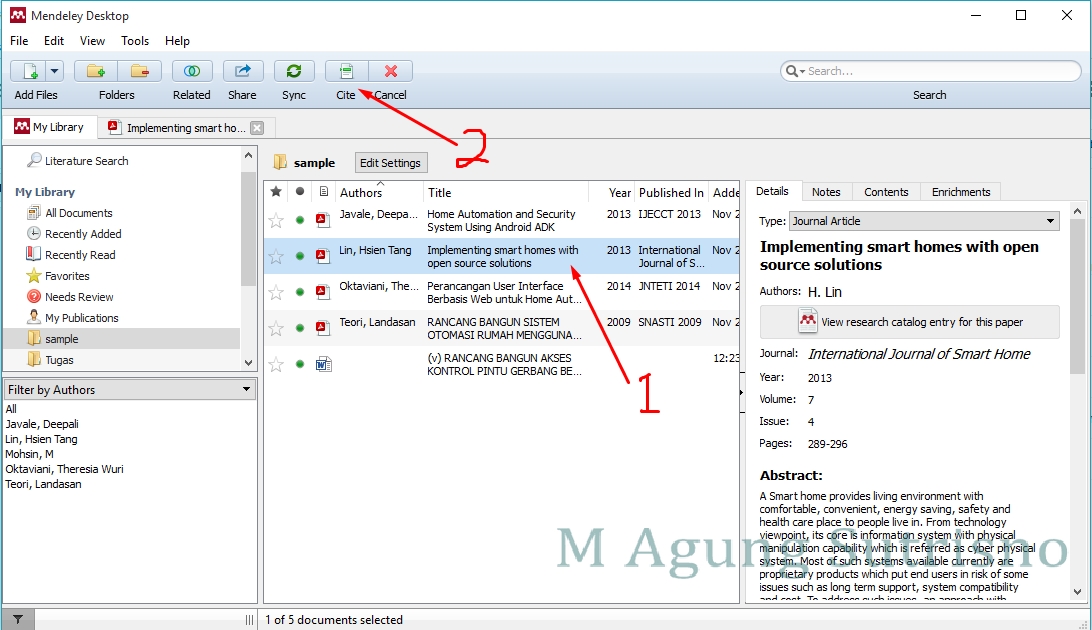Image resolution: width=1092 pixels, height=630 pixels.
Task: Toggle favorite star for Javale, Deepa... row
Action: pos(276,221)
